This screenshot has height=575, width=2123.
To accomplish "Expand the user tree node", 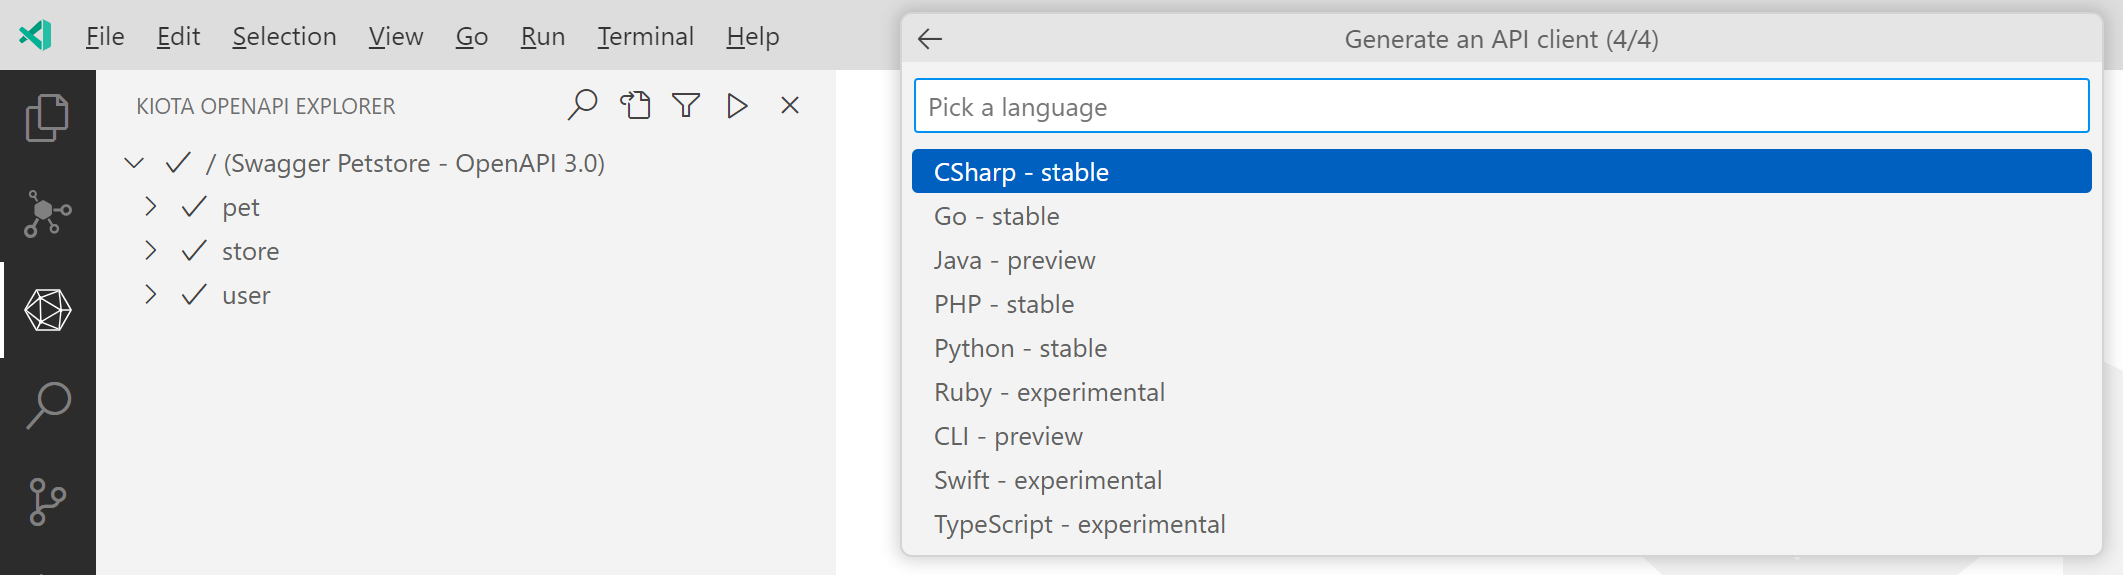I will [x=150, y=295].
